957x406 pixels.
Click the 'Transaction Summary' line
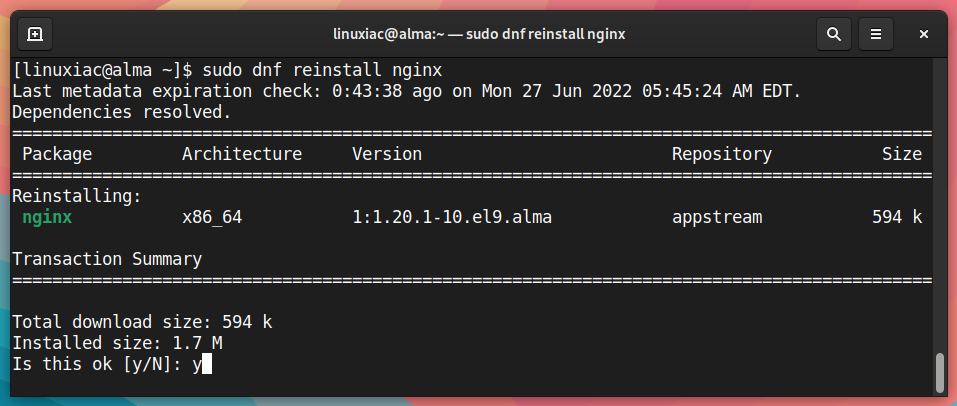click(107, 259)
